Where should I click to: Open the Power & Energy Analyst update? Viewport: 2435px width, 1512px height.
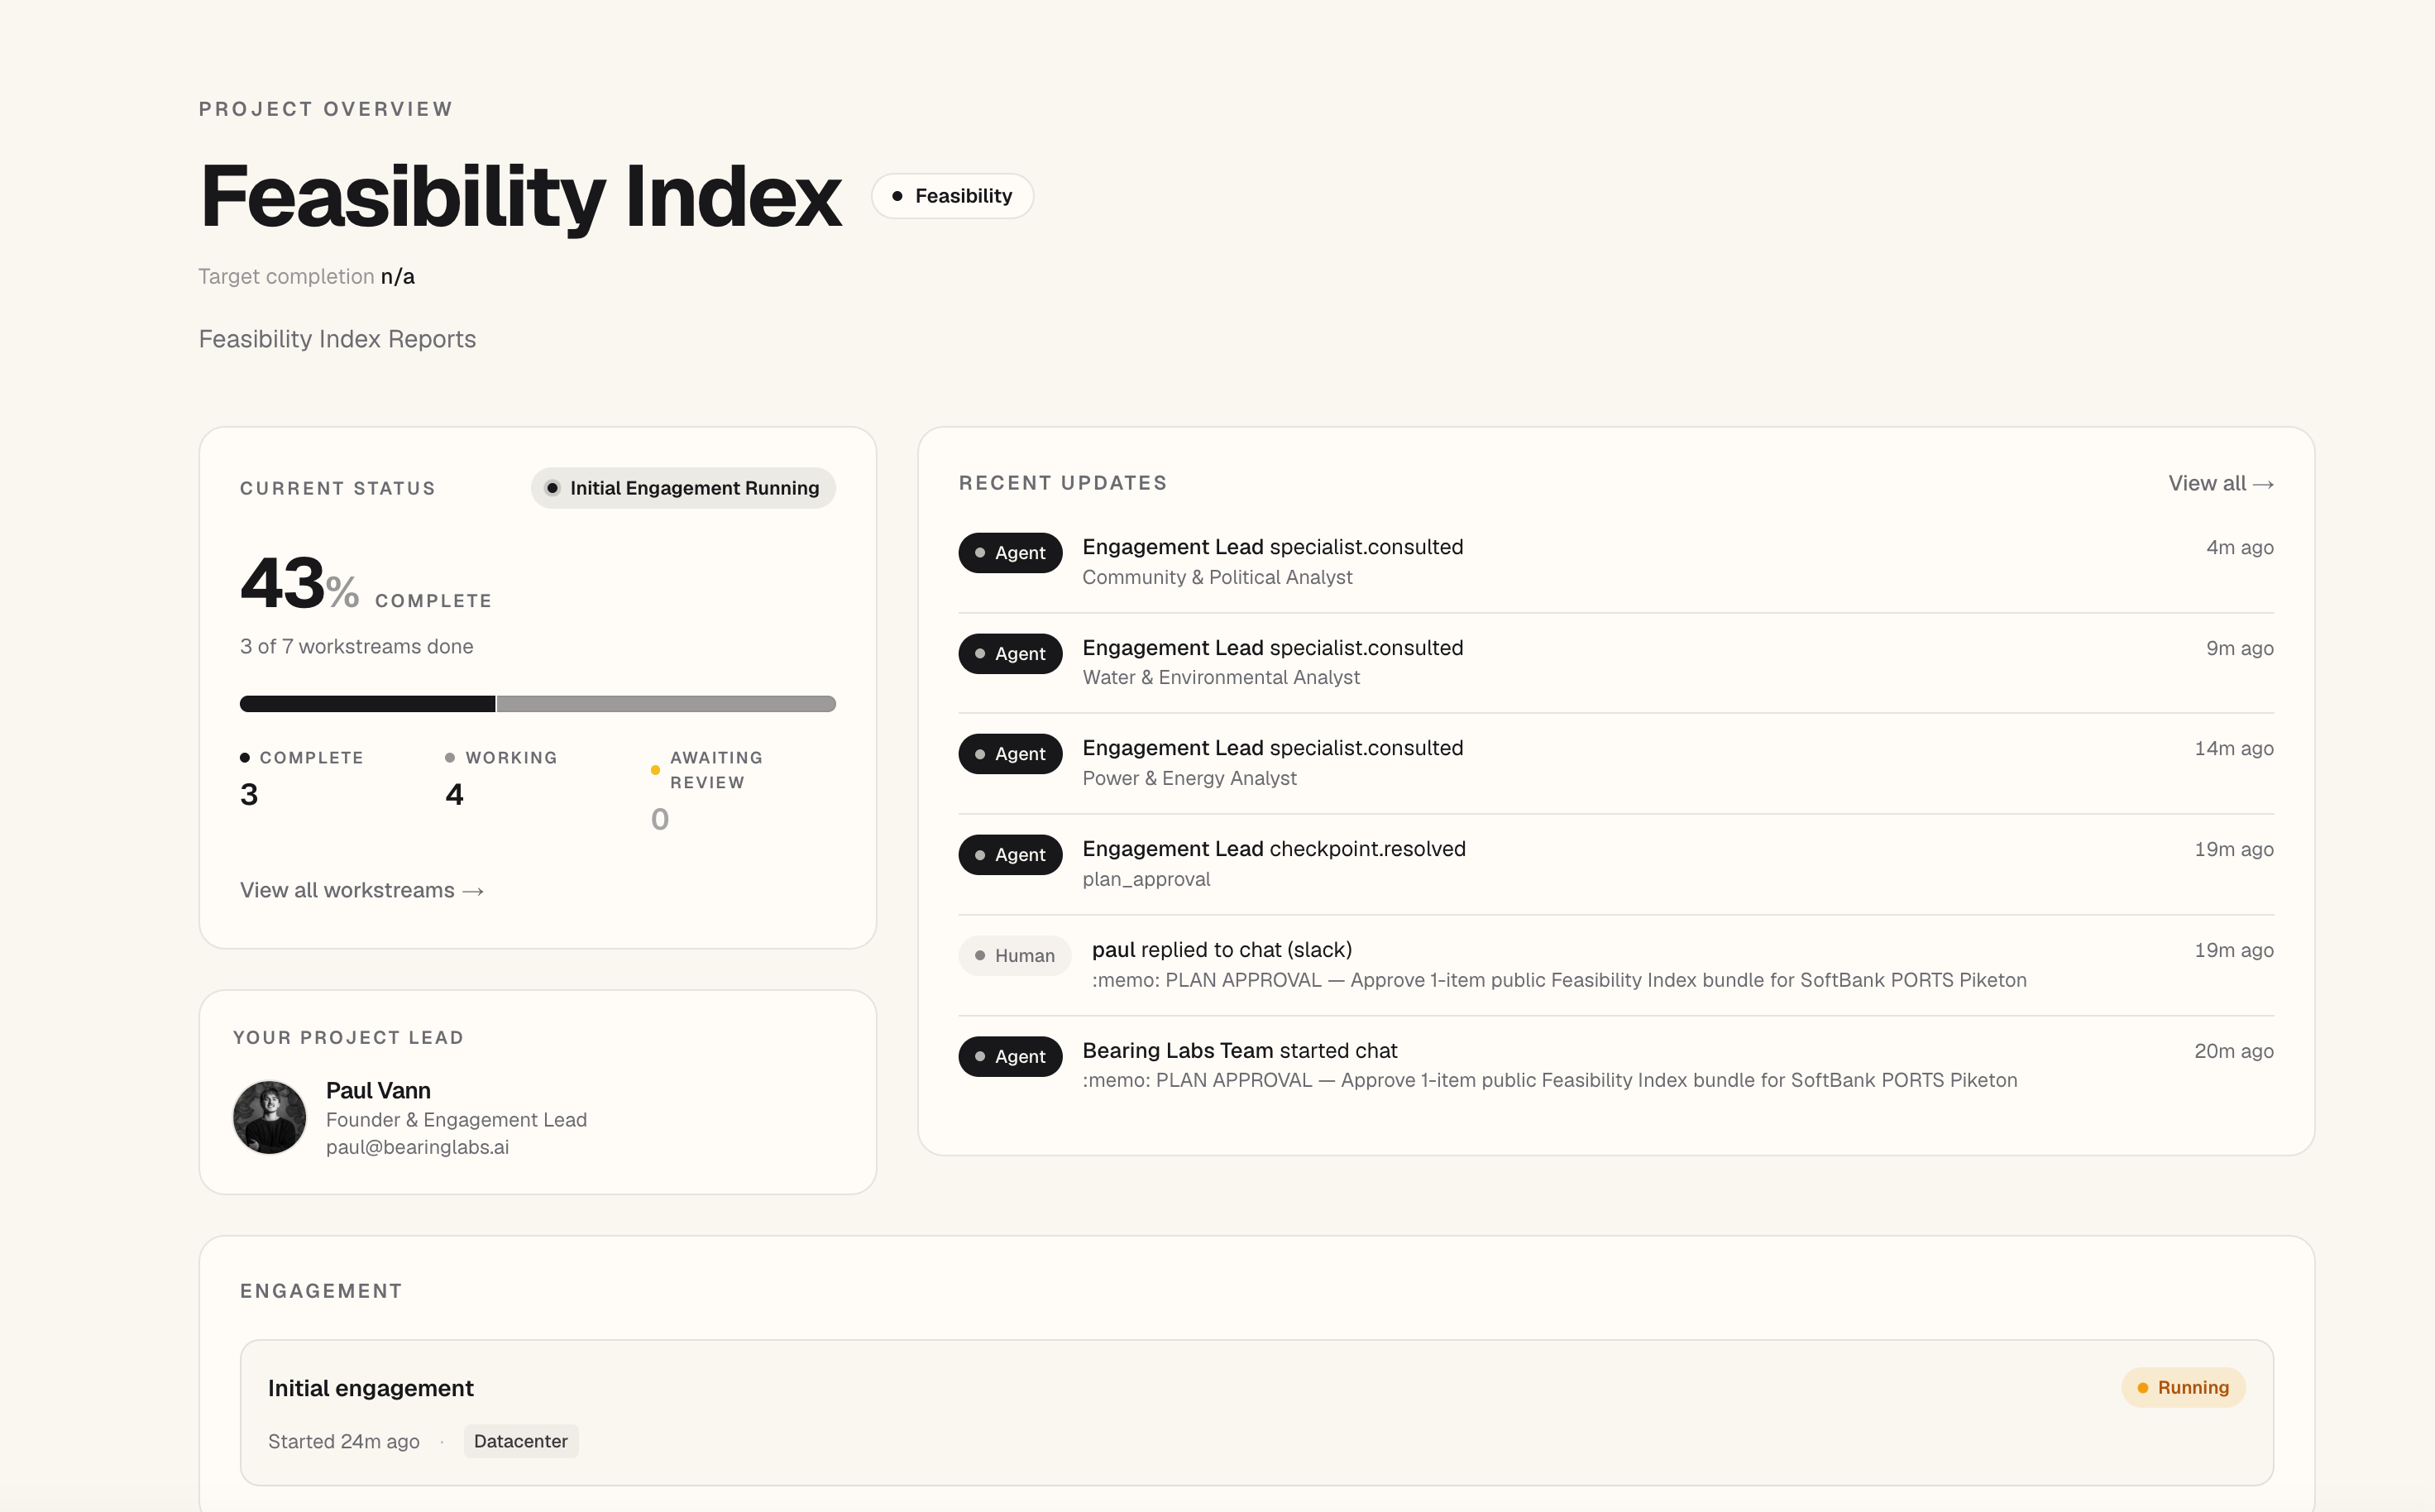click(x=1616, y=763)
